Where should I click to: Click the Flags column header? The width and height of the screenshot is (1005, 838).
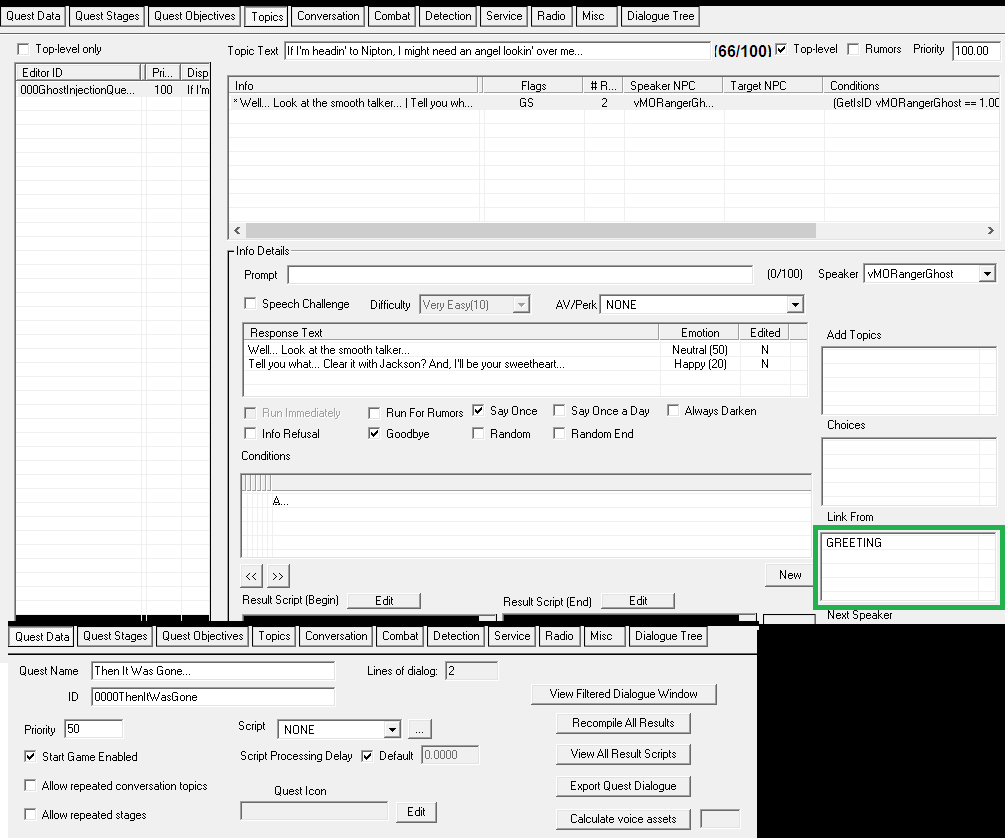point(533,86)
